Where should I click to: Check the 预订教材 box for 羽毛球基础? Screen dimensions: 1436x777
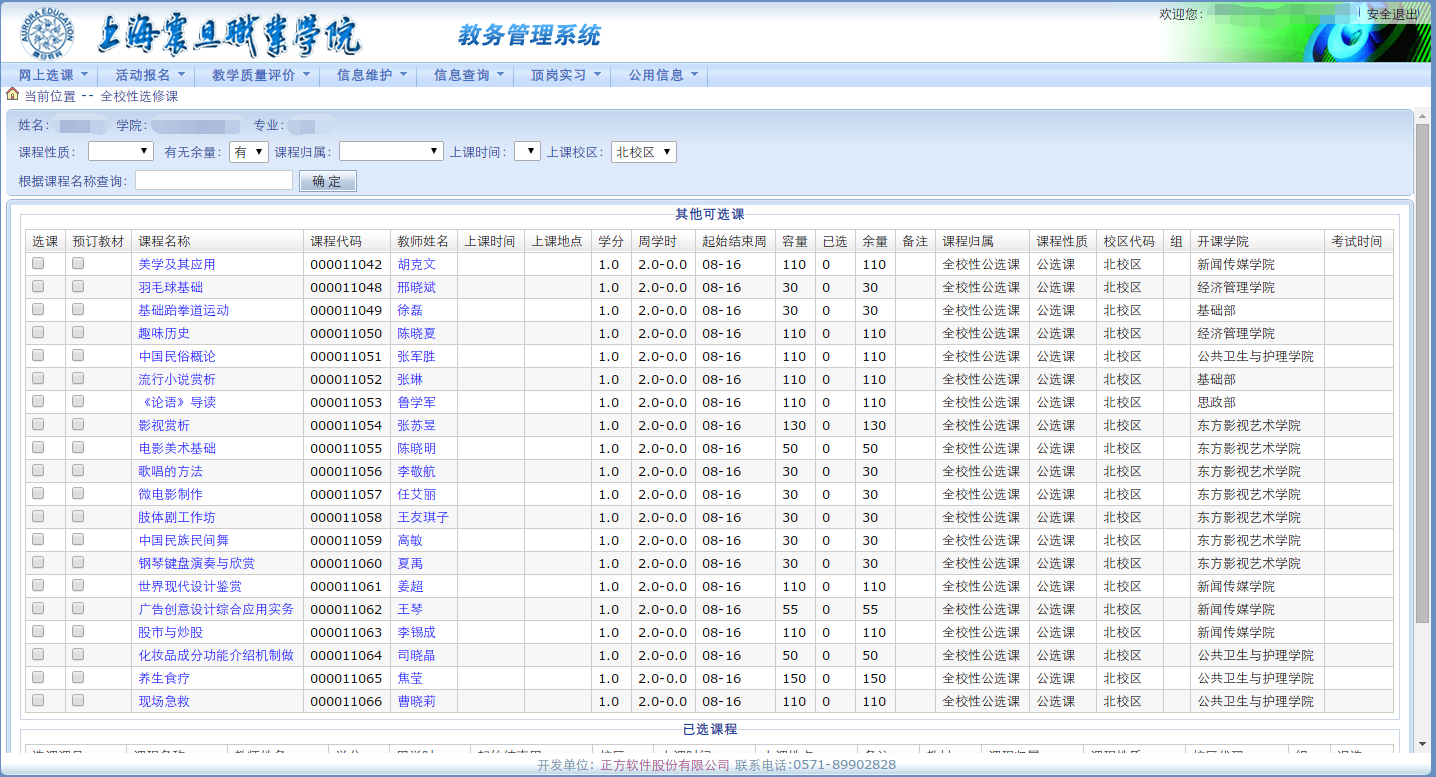pyautogui.click(x=78, y=287)
